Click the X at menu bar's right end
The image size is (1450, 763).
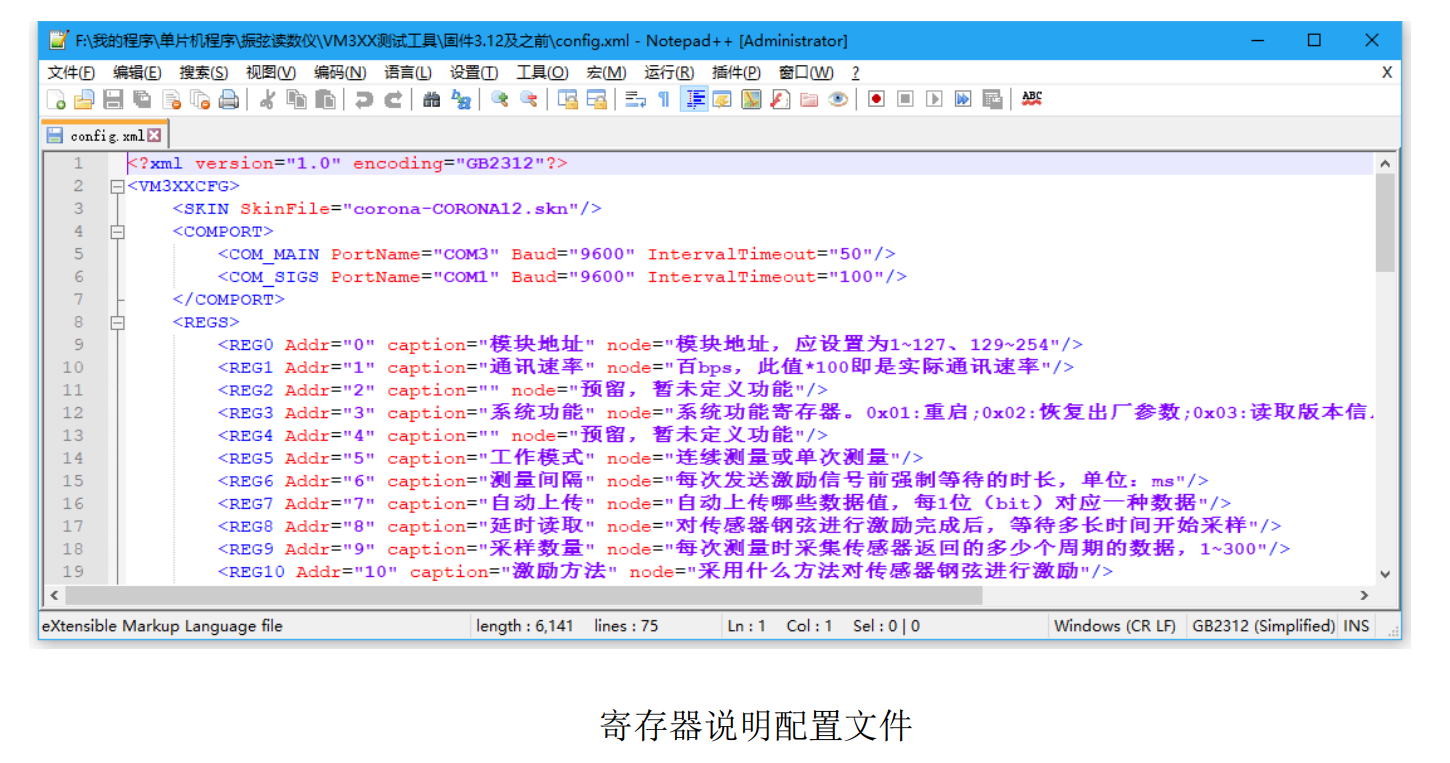(x=1387, y=72)
